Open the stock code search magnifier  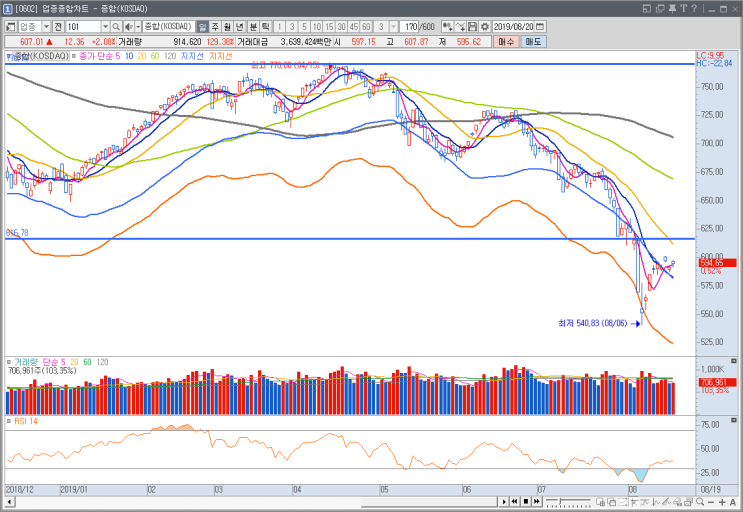pos(116,27)
